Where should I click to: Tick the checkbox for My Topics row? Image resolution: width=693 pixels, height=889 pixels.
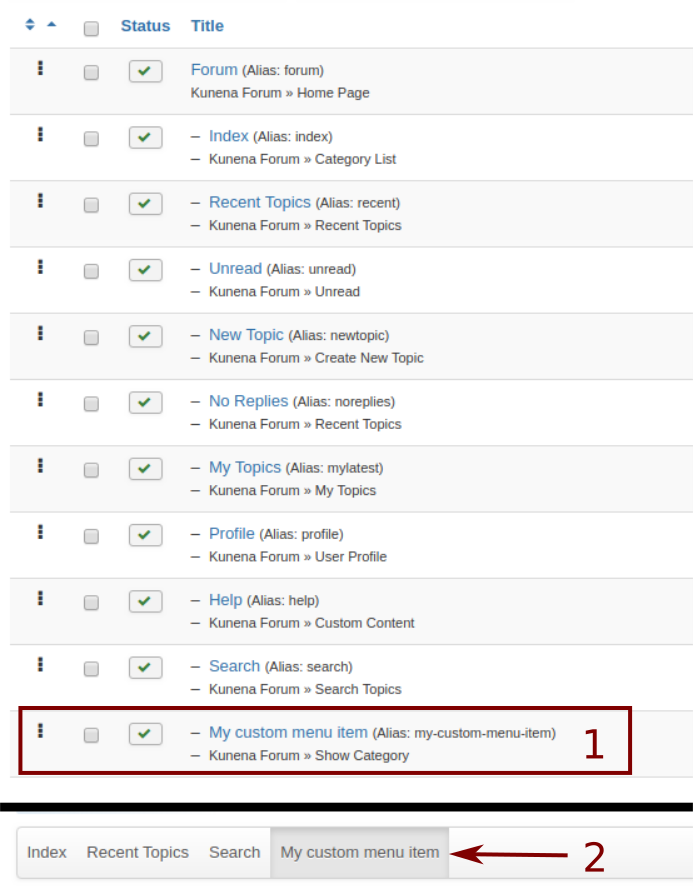pyautogui.click(x=91, y=470)
